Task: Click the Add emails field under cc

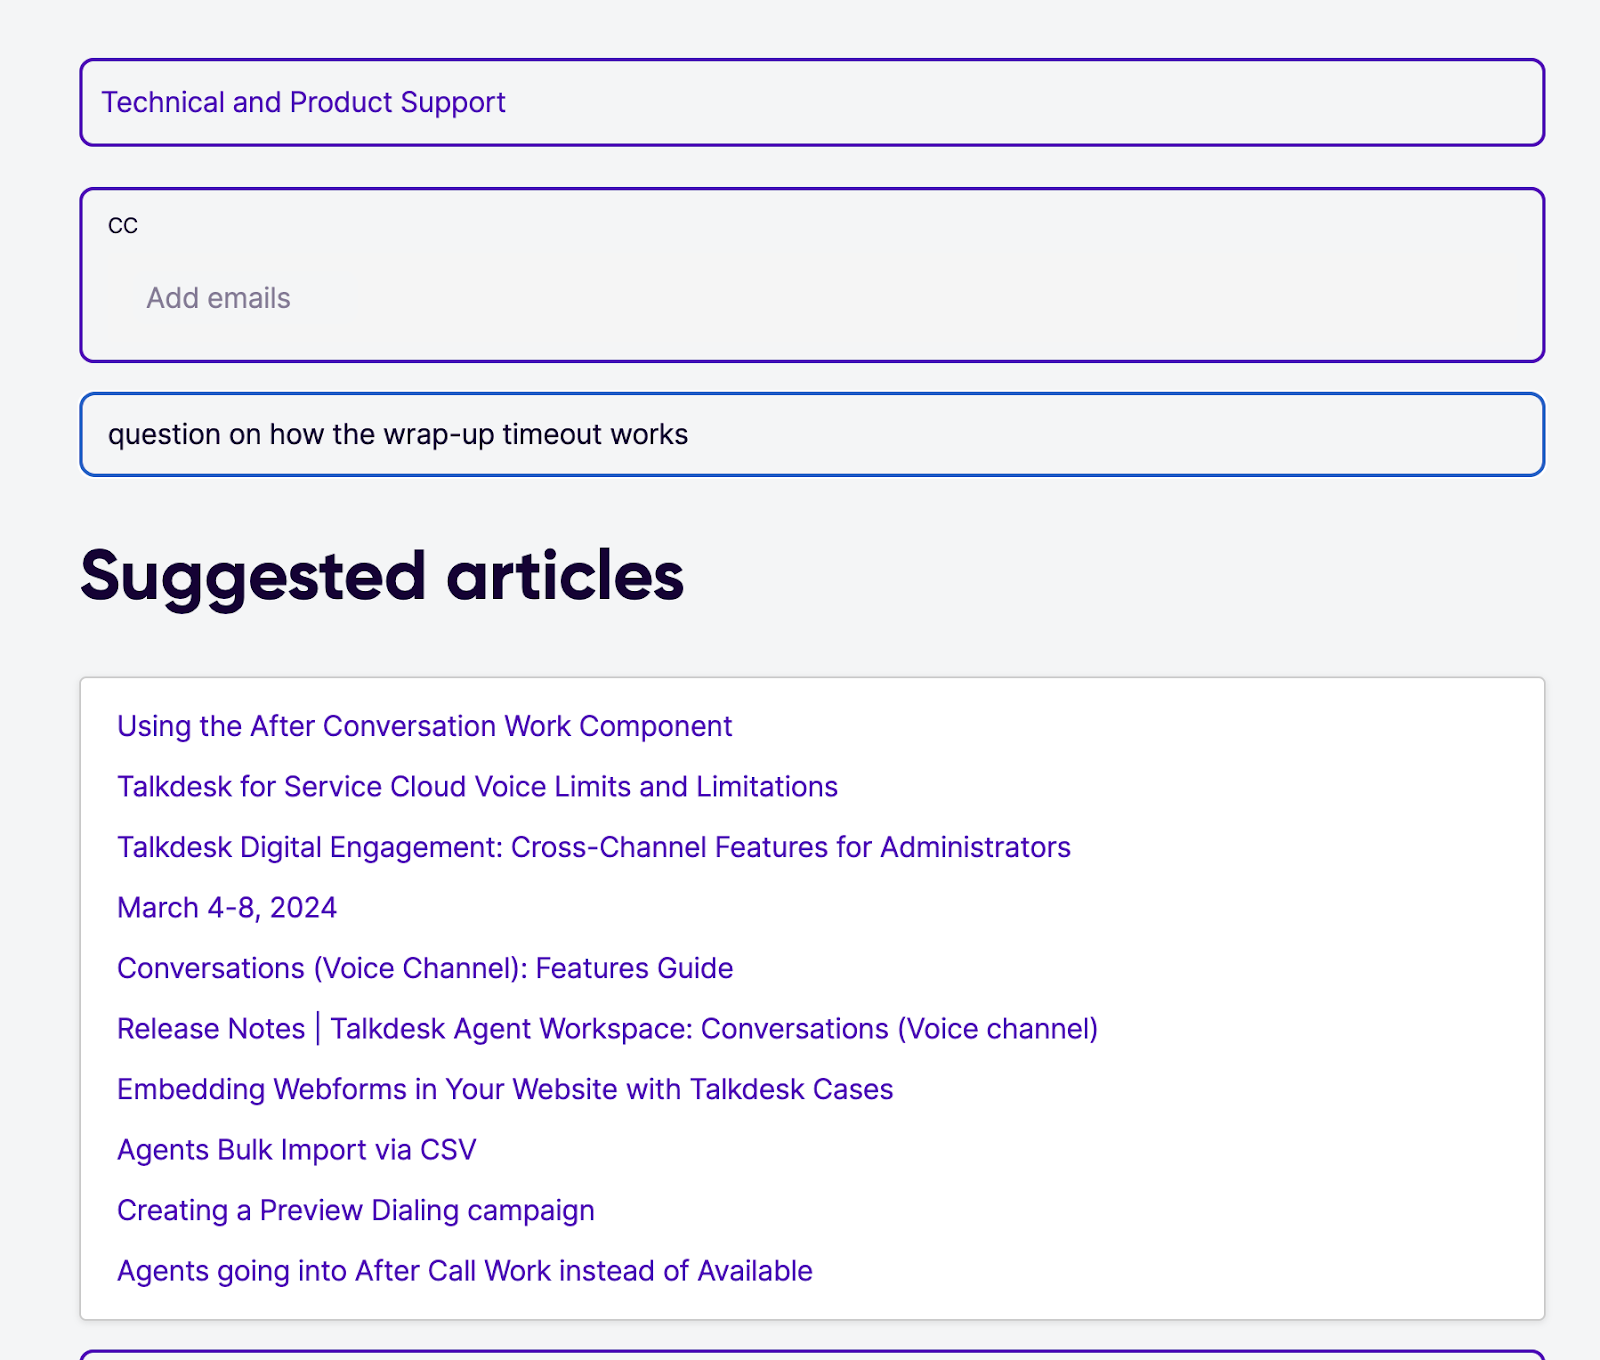Action: [218, 297]
